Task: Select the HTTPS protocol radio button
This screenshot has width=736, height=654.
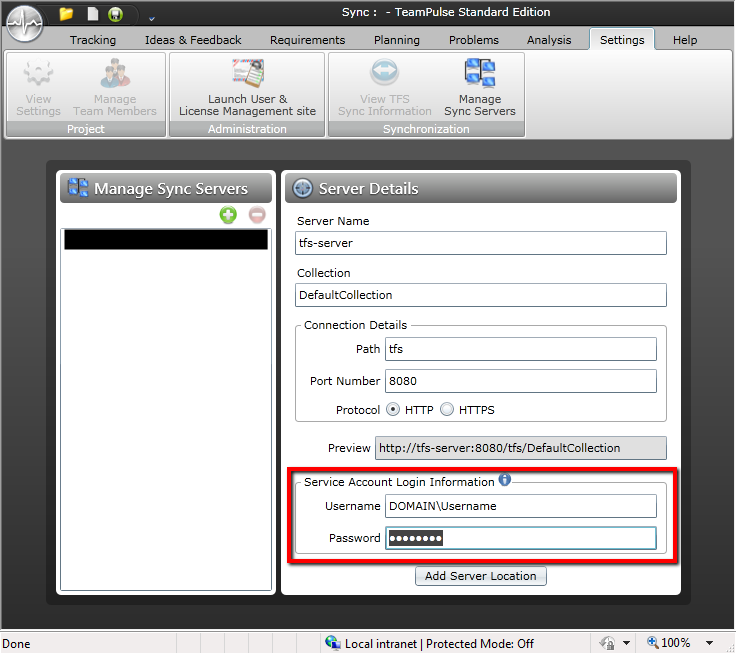Action: (447, 409)
